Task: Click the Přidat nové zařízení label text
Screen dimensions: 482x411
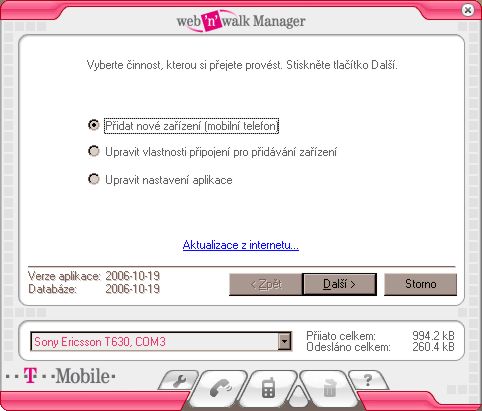Action: tap(191, 126)
